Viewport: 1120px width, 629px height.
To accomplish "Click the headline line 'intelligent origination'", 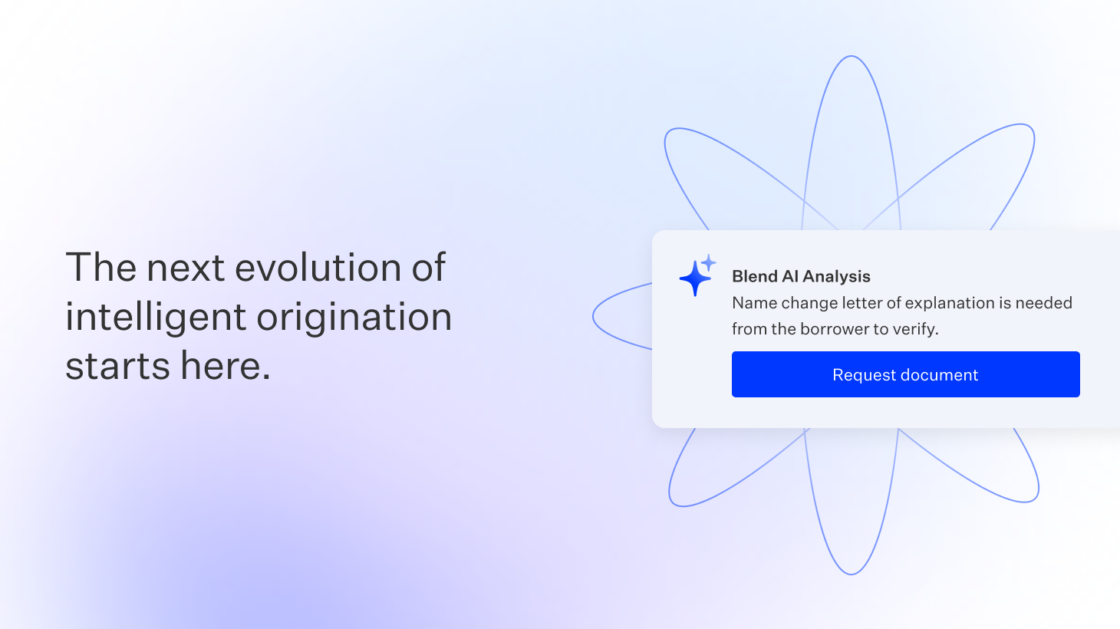I will (258, 317).
